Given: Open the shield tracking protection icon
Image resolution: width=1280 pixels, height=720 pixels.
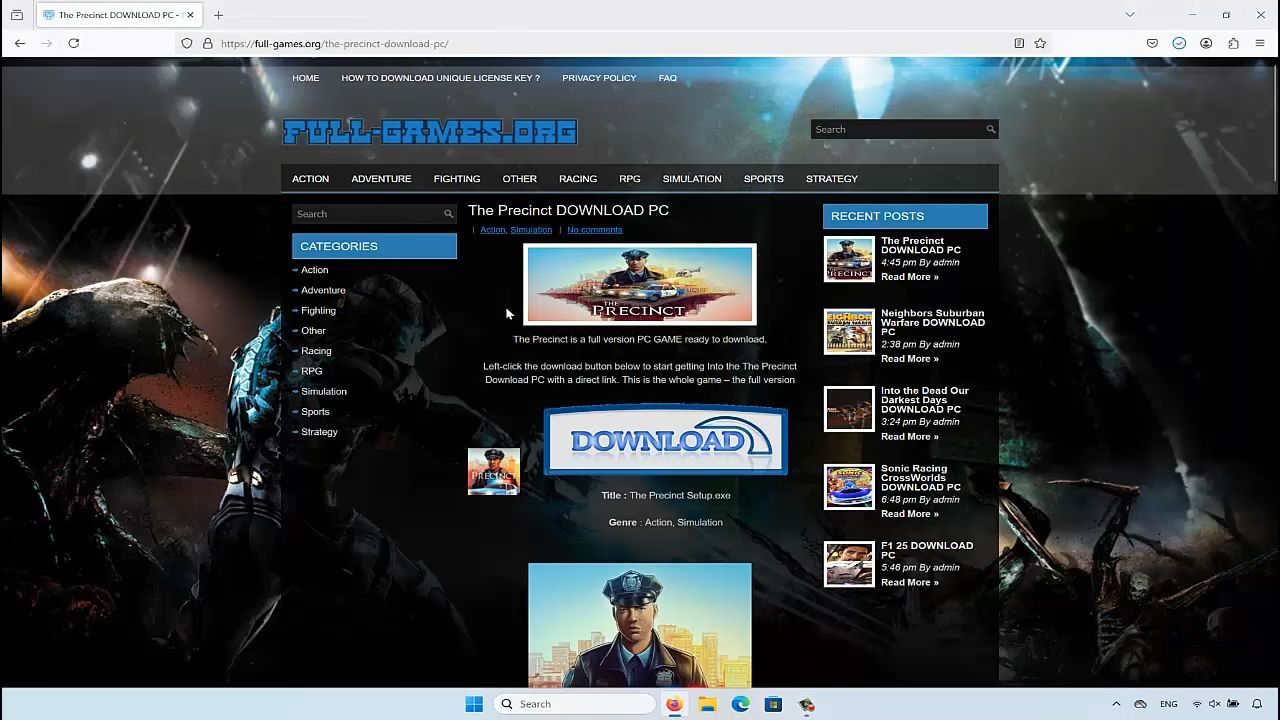Looking at the screenshot, I should point(187,43).
